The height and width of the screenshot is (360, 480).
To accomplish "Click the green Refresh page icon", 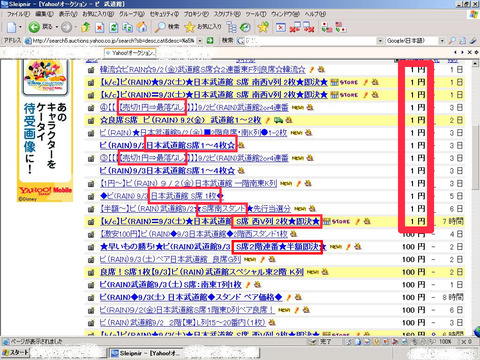I will 113,27.
